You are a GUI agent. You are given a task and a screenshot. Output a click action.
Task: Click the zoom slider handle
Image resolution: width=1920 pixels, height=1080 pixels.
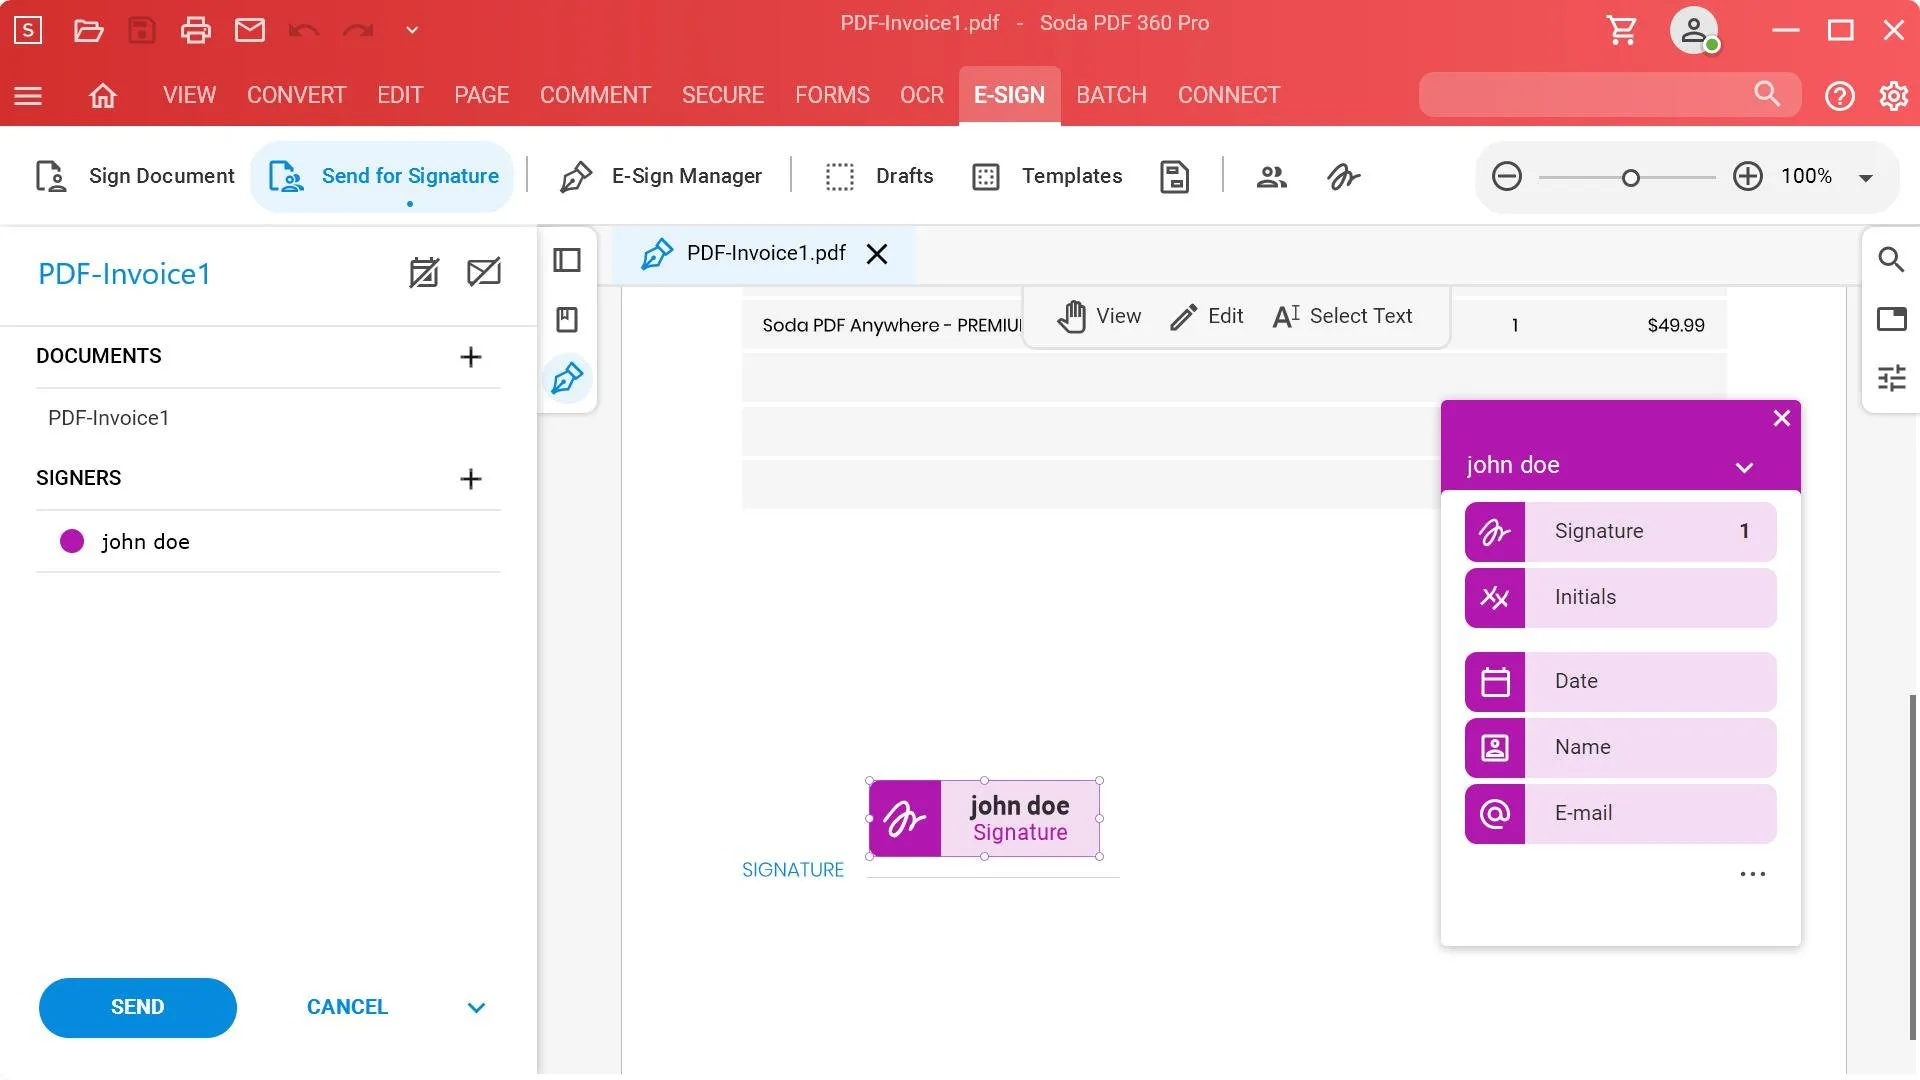click(1631, 178)
